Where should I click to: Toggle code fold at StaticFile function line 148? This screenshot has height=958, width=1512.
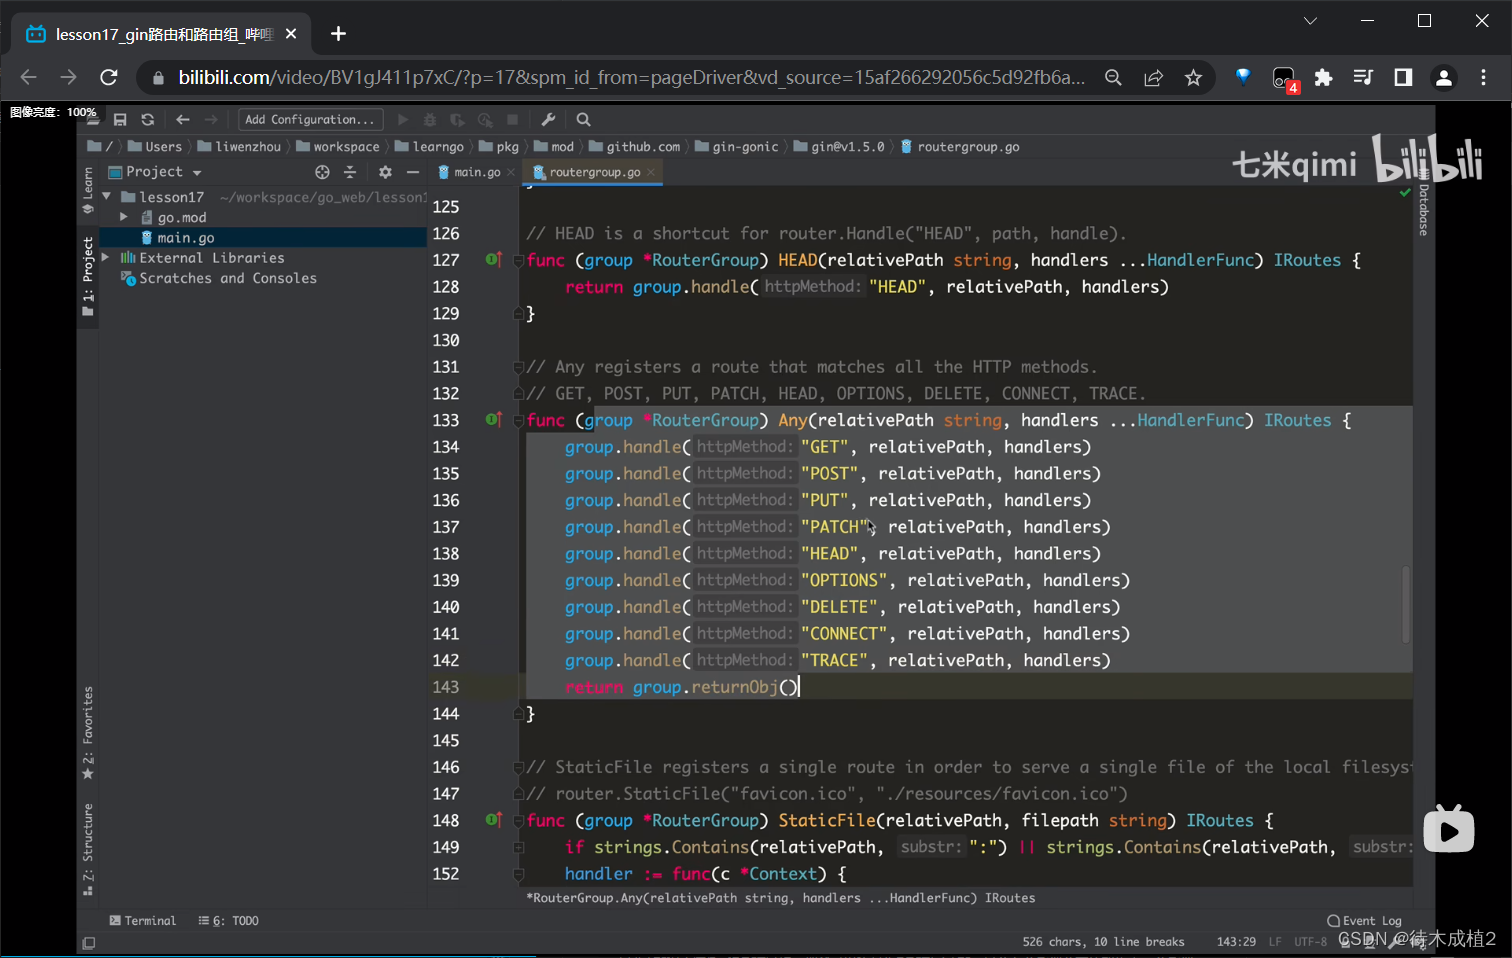click(x=518, y=821)
